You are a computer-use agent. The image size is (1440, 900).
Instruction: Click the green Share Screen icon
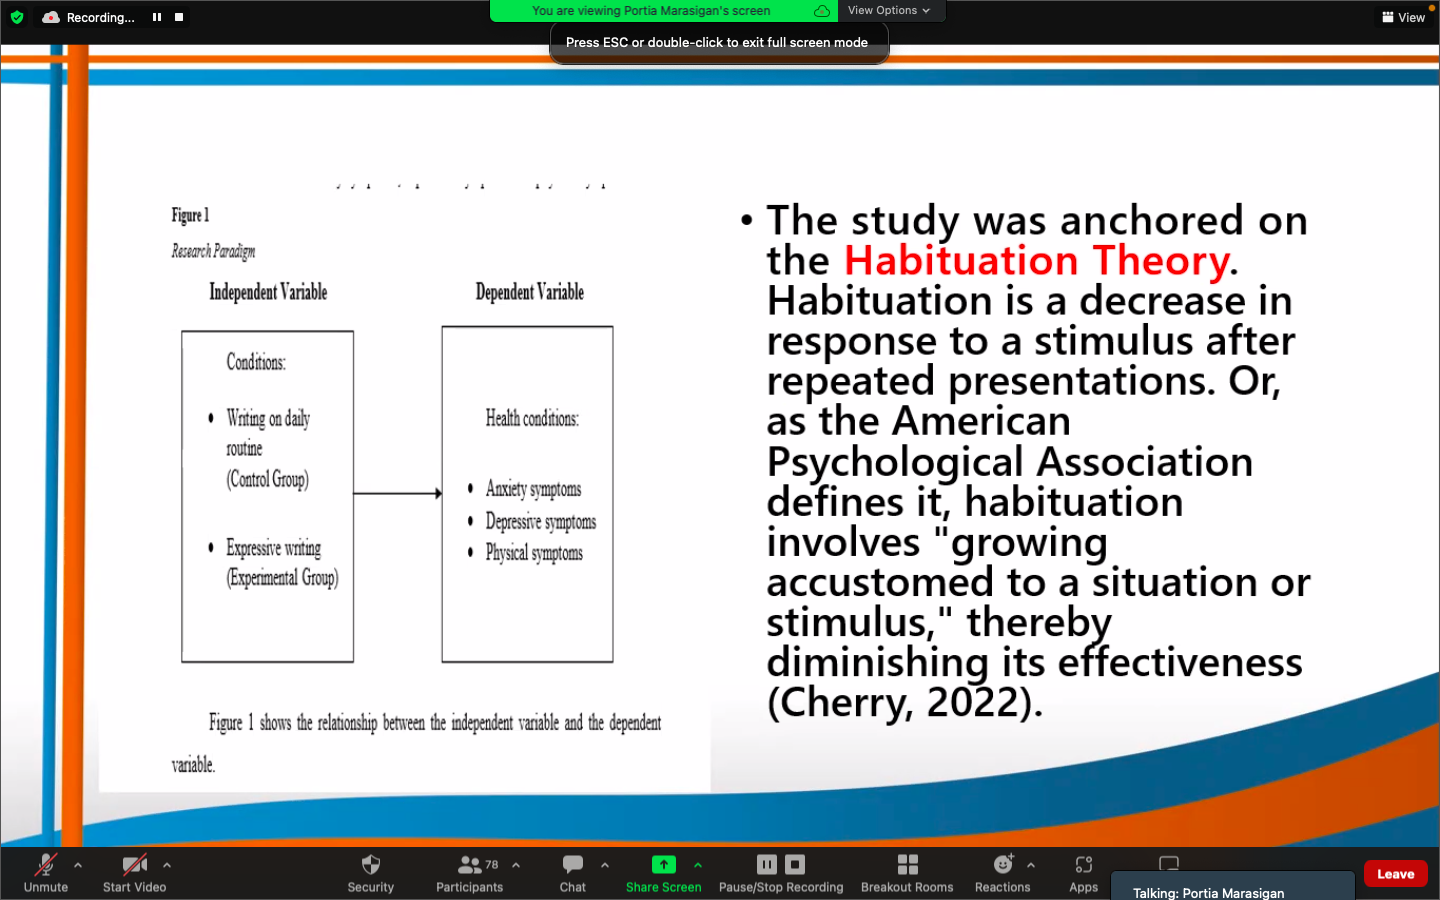663,865
